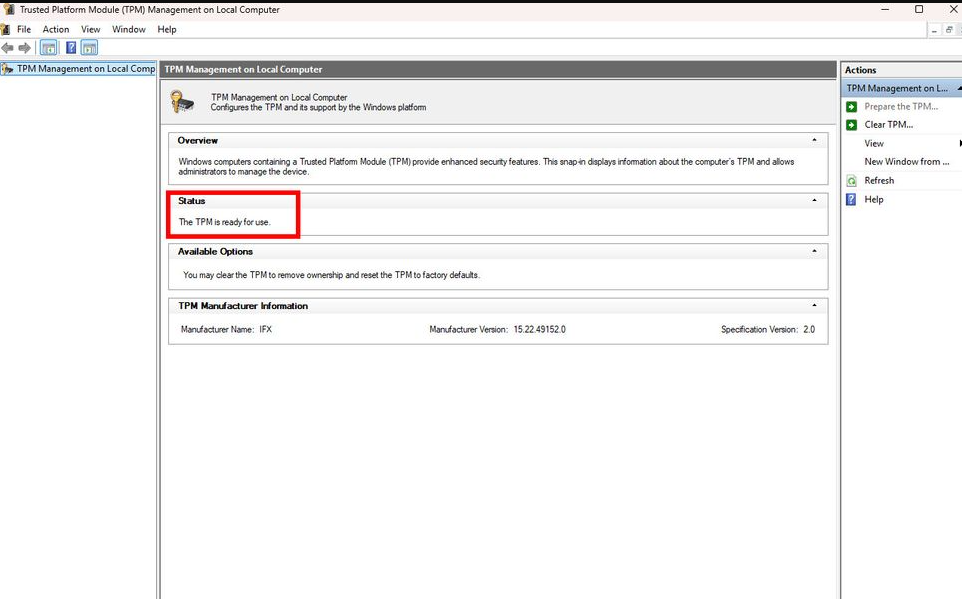Image resolution: width=962 pixels, height=599 pixels.
Task: Select TPM Management on Local Computer tree node
Action: (85, 69)
